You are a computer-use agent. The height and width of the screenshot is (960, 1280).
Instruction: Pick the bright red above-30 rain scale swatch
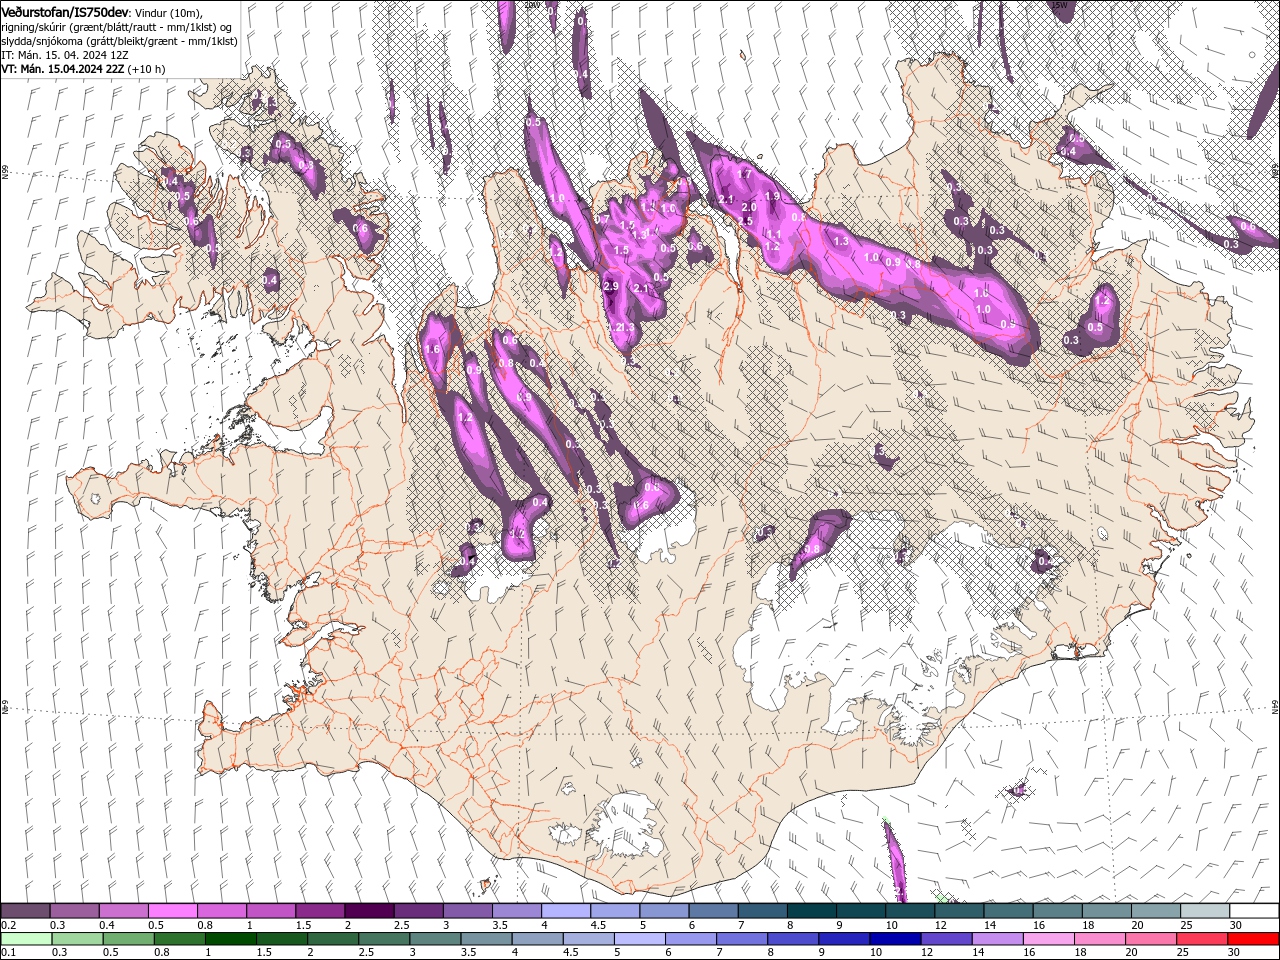point(1252,938)
